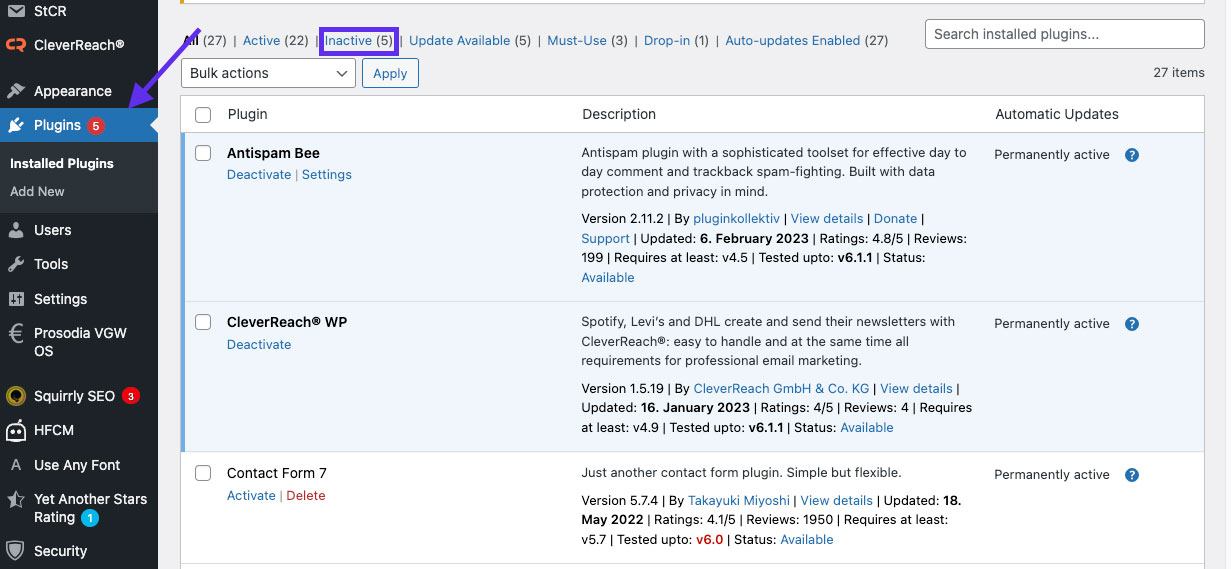Activate the Contact Form 7 plugin
This screenshot has height=569, width=1231.
tap(251, 496)
